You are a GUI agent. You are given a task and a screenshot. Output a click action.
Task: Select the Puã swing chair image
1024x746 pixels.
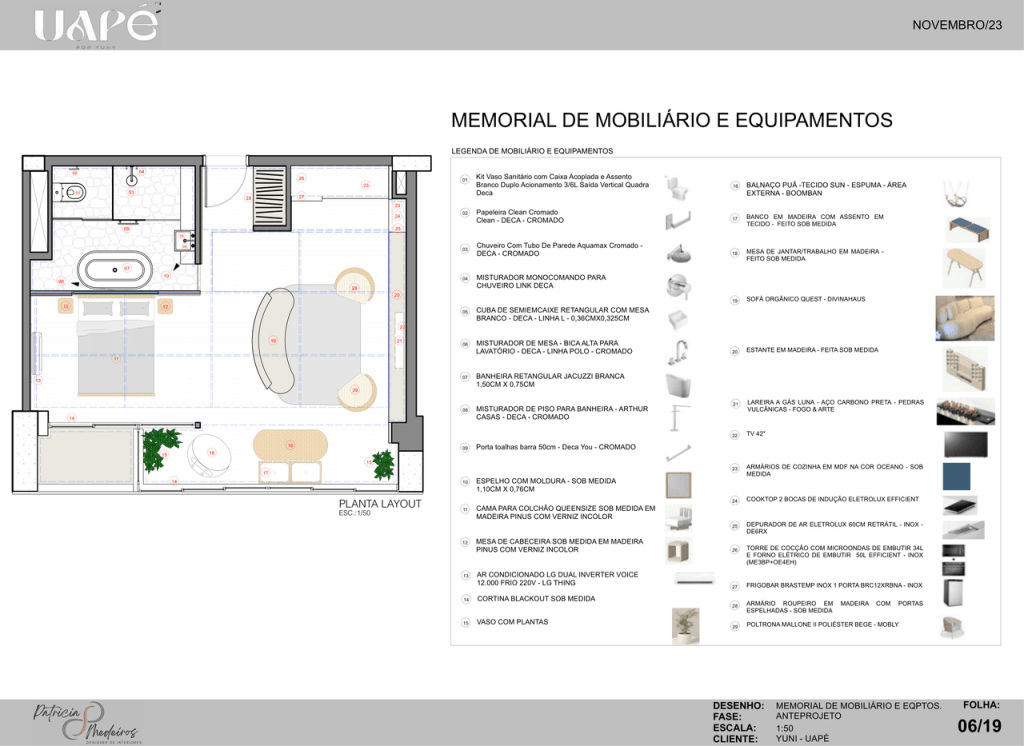(x=956, y=193)
